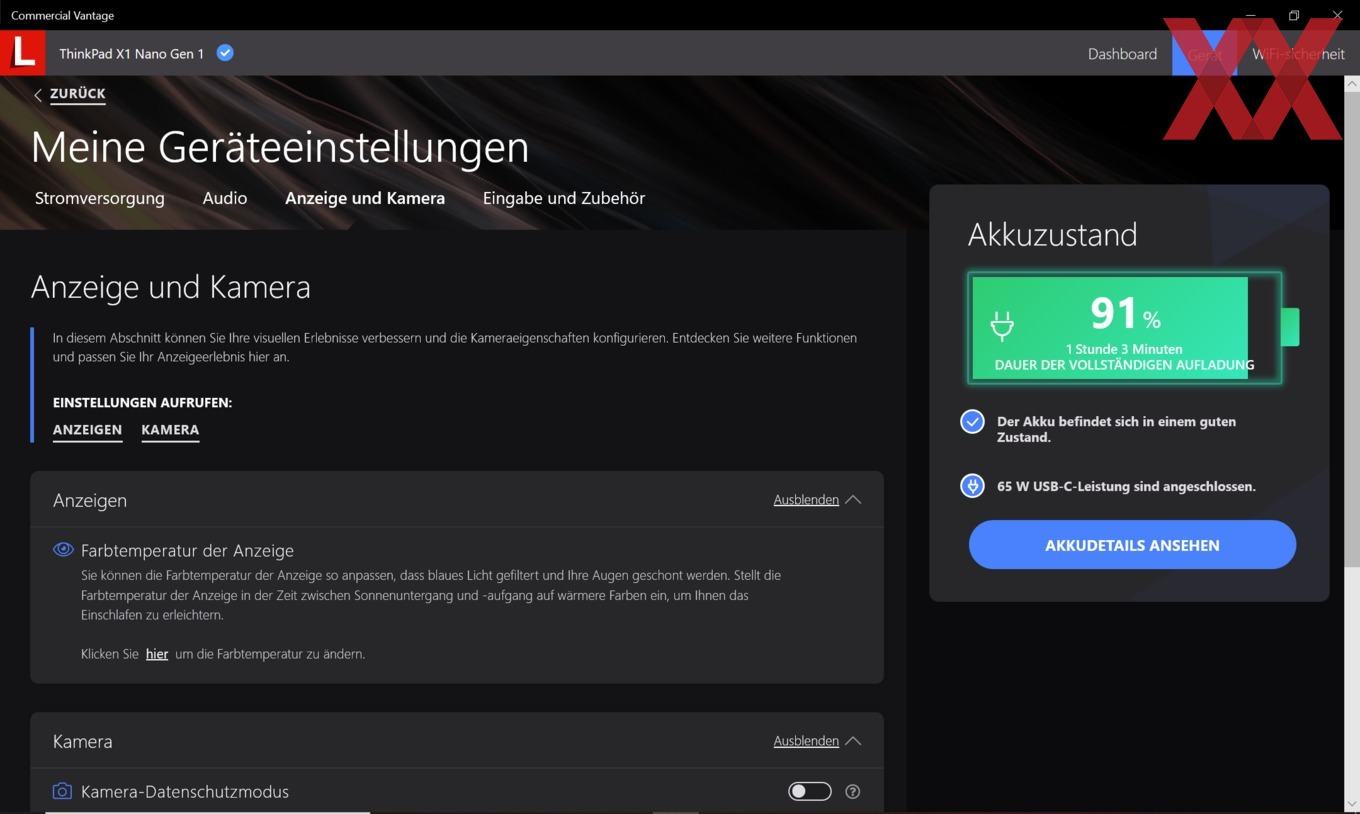
Task: Click the Kamera-Datenschutzmodus label
Action: (185, 791)
